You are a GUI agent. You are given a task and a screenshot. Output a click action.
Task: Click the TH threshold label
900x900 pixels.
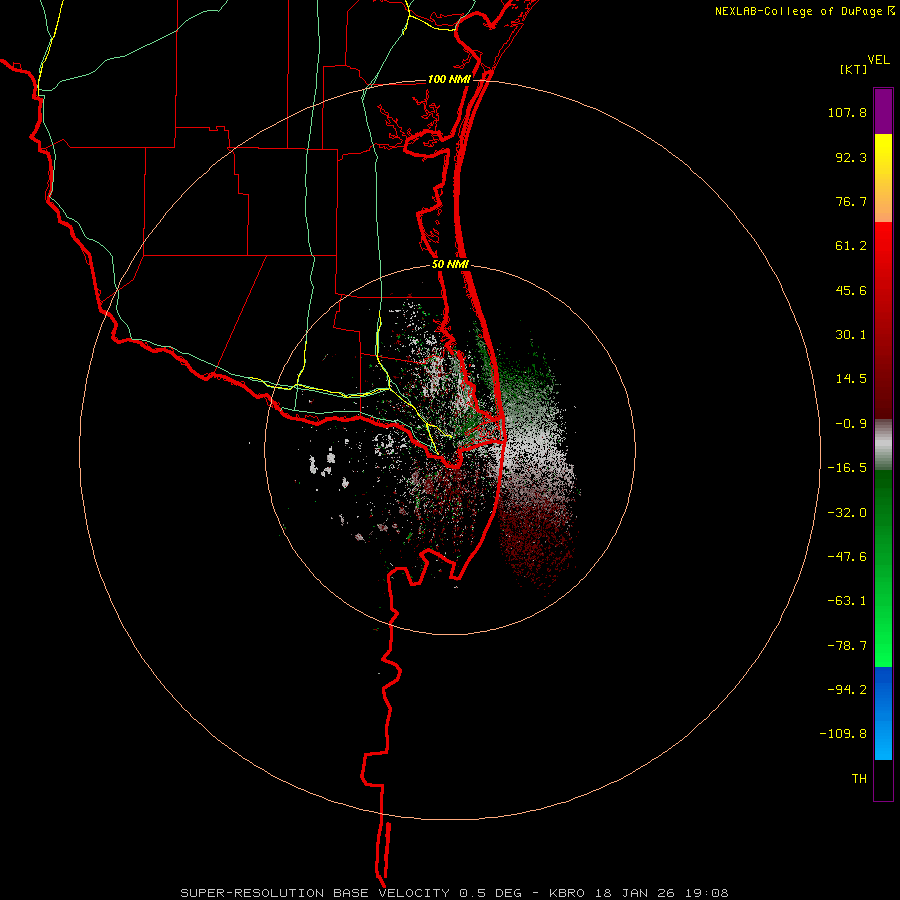coord(859,779)
